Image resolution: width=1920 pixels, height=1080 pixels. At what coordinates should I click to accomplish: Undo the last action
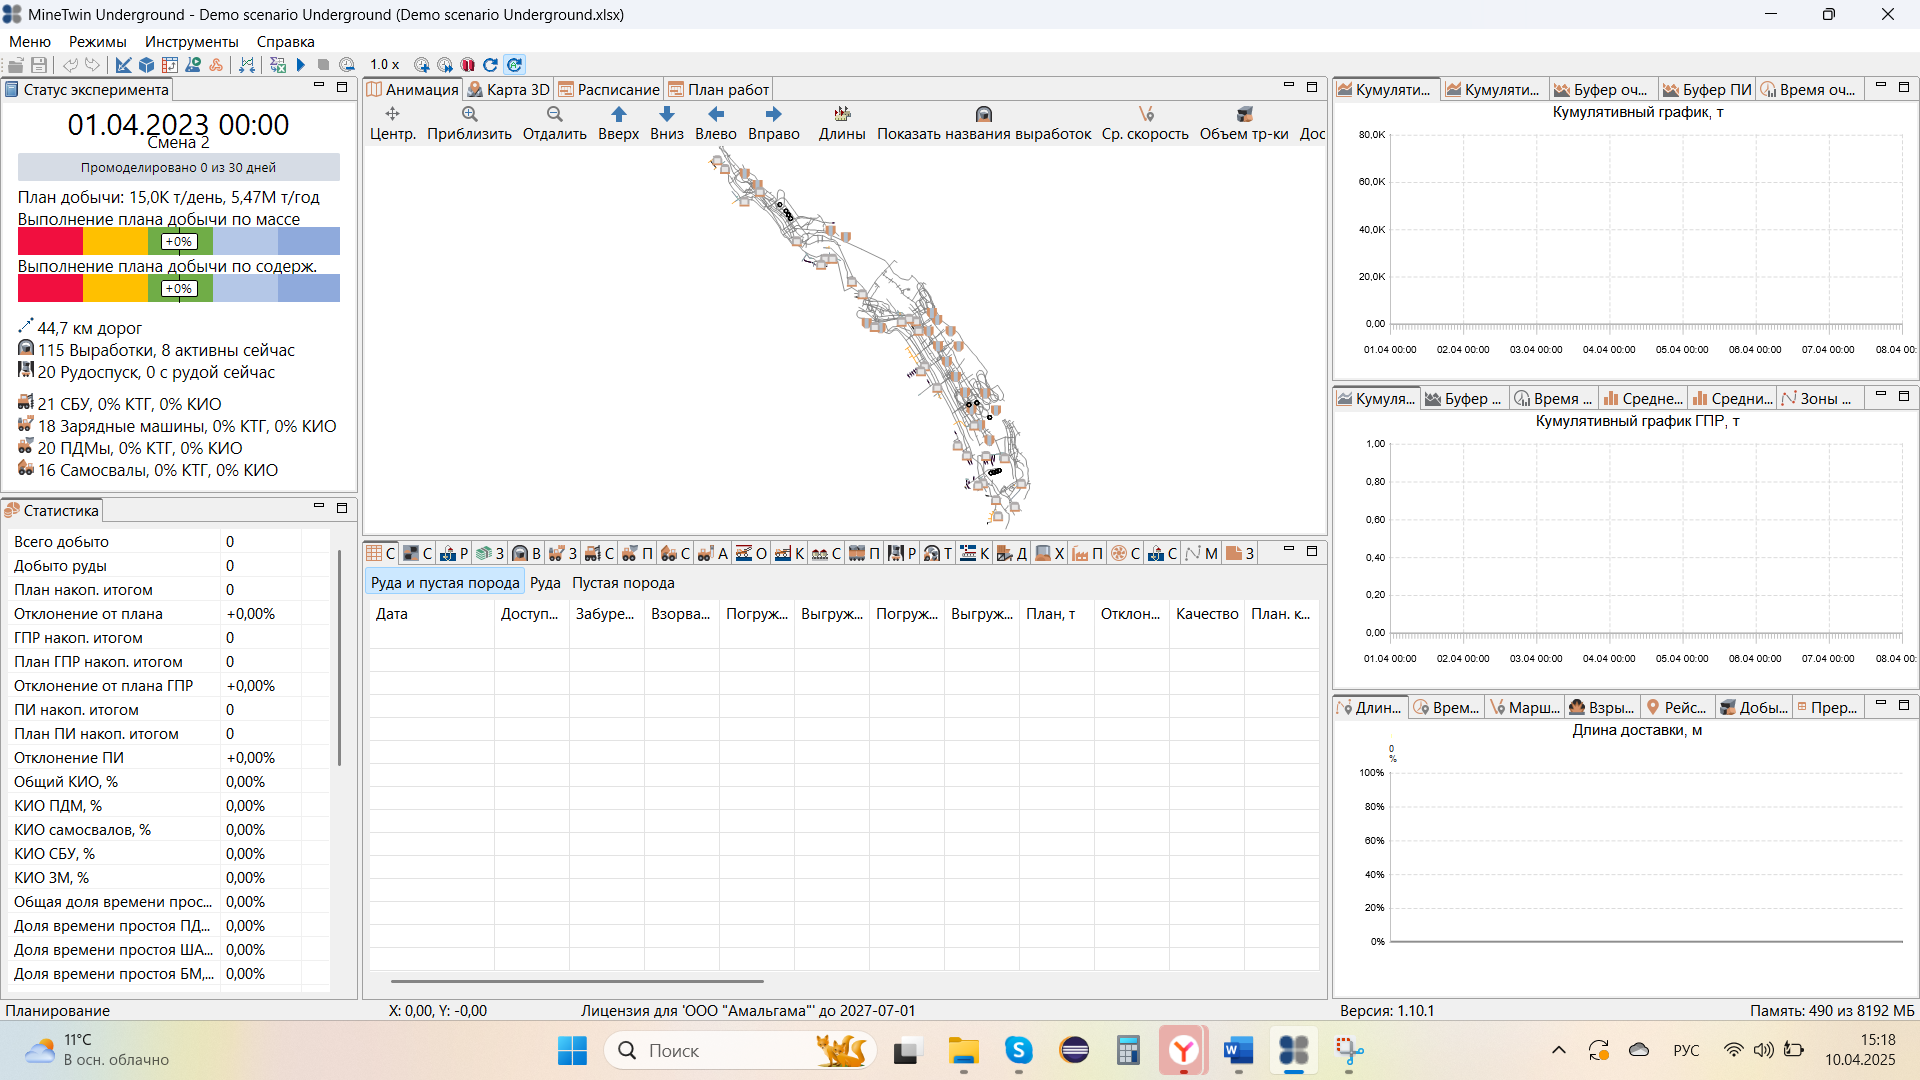click(x=70, y=65)
